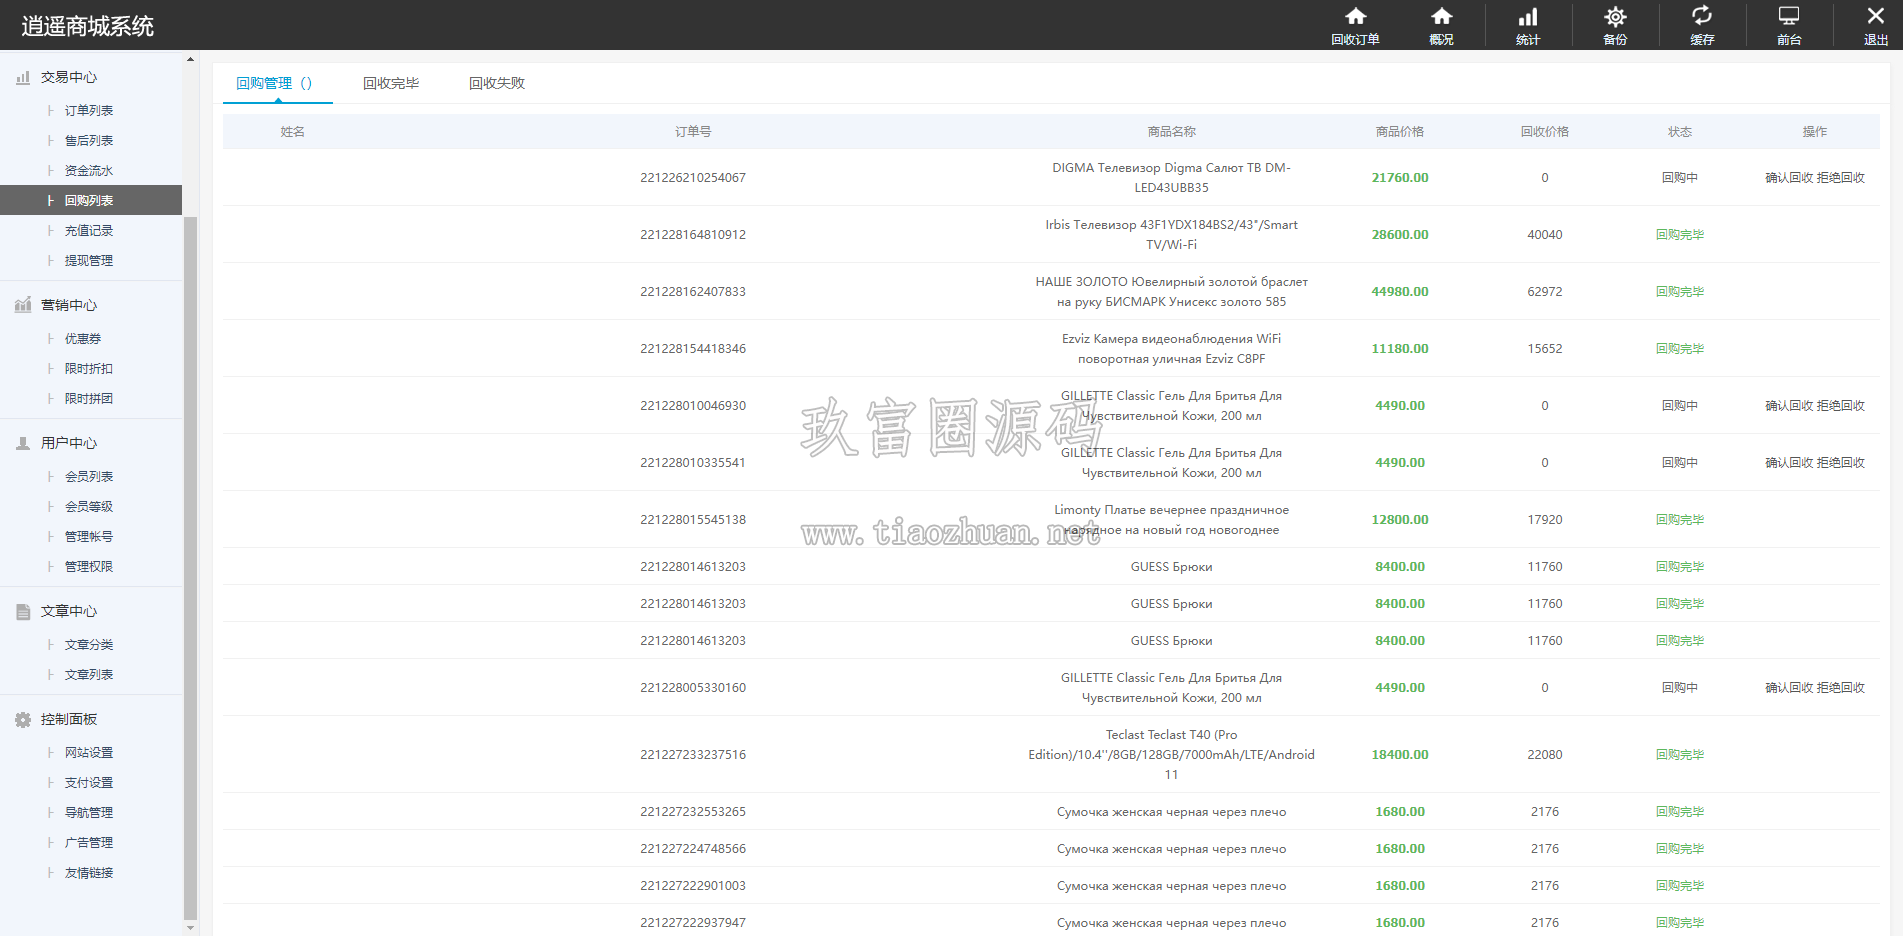Click price 44980.00 in the table
Viewport: 1903px width, 936px height.
(1399, 291)
